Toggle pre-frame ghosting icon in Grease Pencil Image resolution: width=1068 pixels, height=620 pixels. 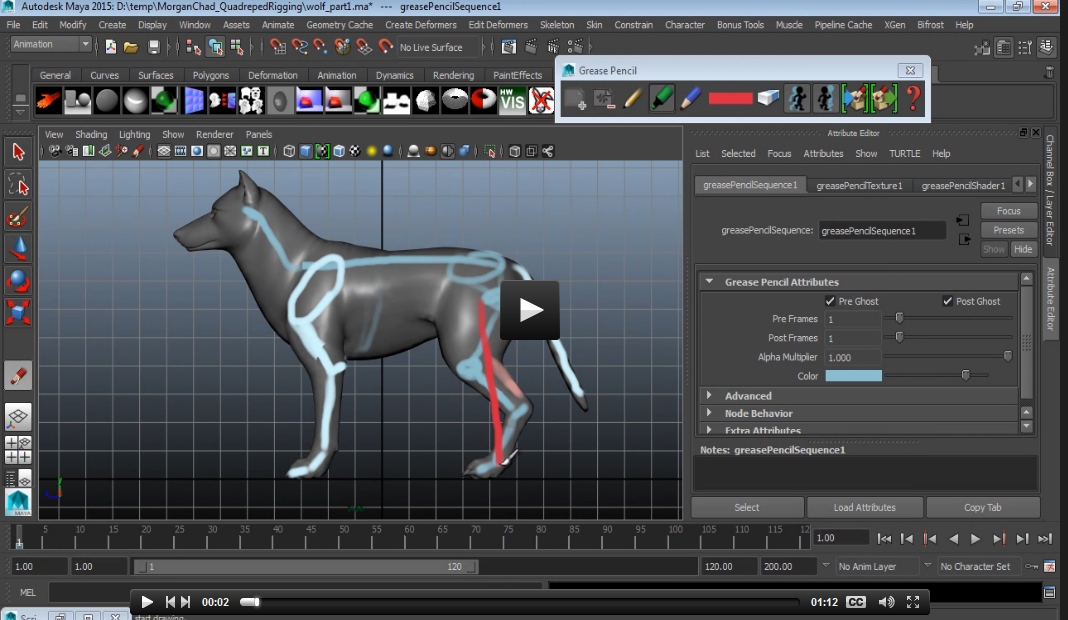pyautogui.click(x=797, y=99)
